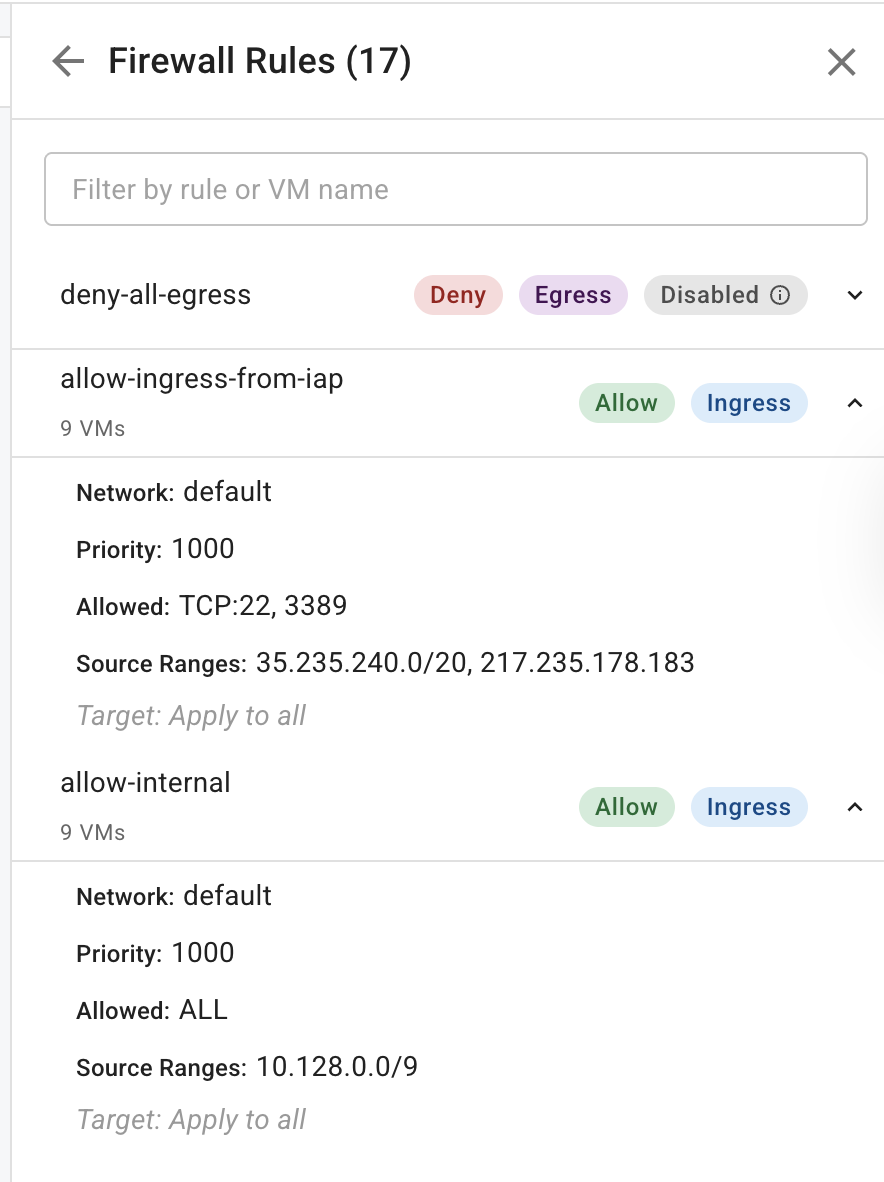Collapse the allow-ingress-from-iap rule details
Viewport: 884px width, 1182px height.
point(855,403)
